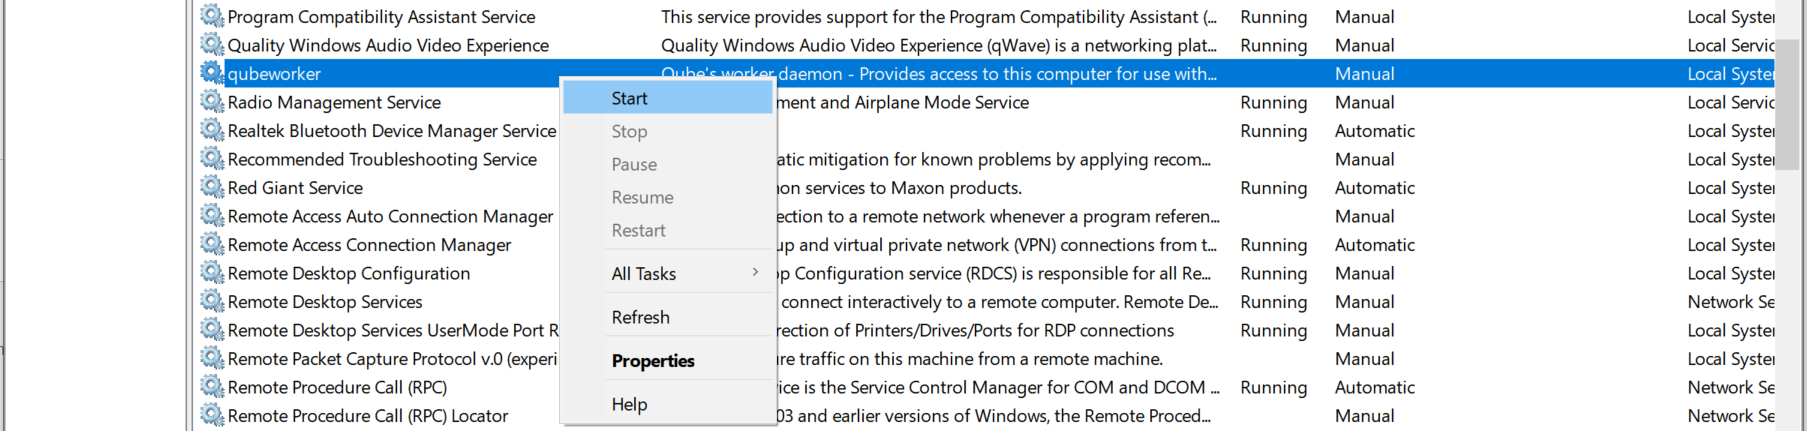Viewport: 1807px width, 431px height.
Task: Select Refresh in the context menu
Action: (x=641, y=317)
